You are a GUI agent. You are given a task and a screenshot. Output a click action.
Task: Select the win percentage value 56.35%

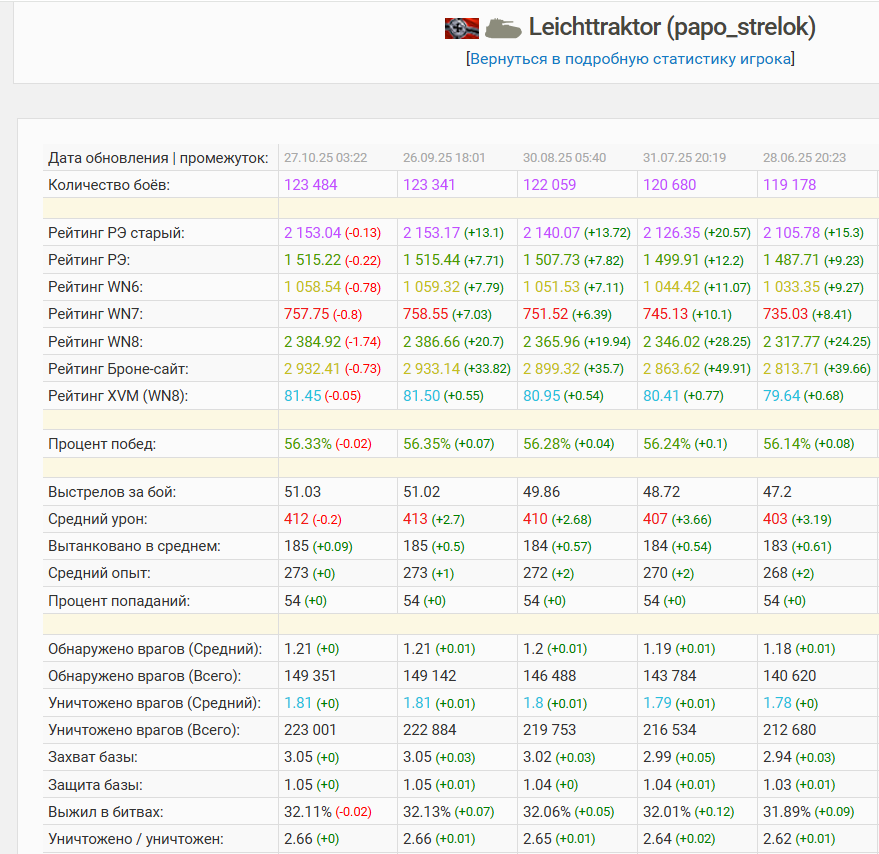[427, 444]
